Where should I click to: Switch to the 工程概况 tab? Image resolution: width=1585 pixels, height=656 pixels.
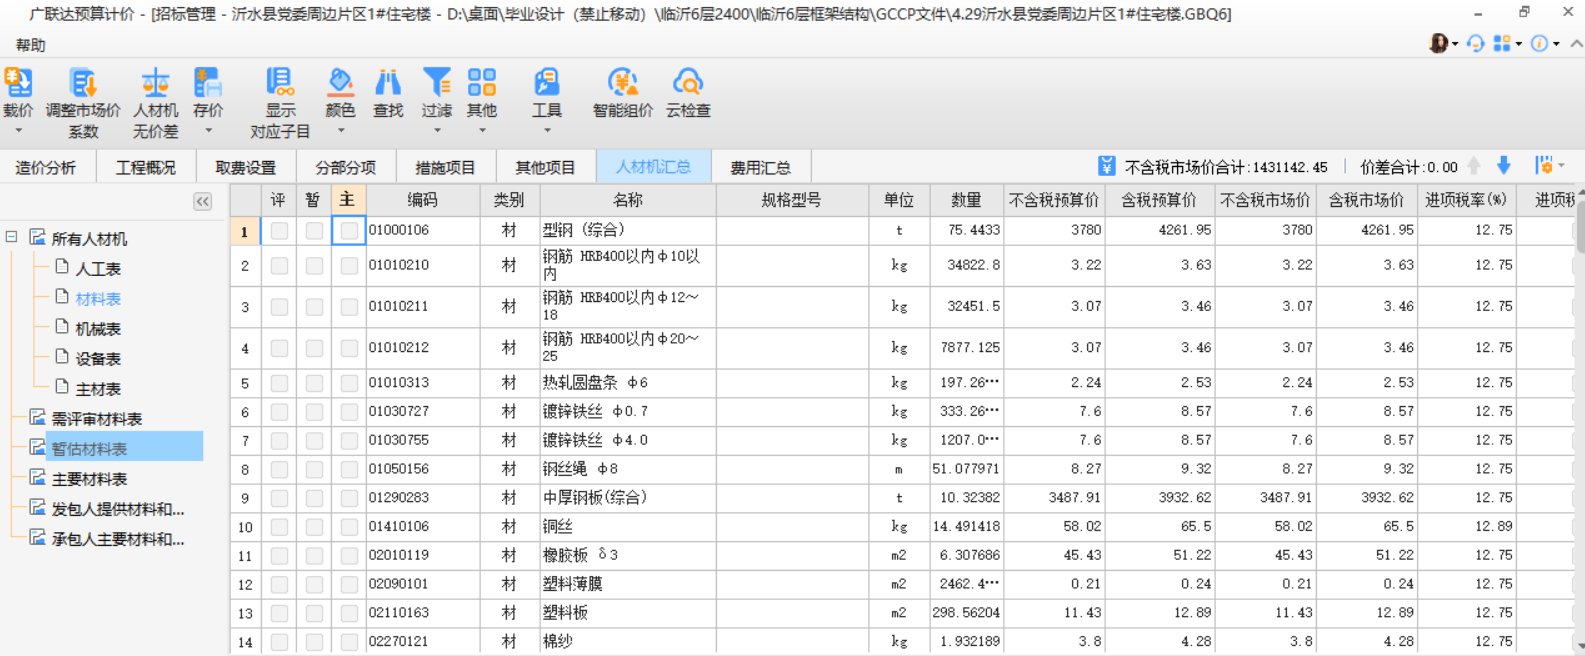[146, 167]
